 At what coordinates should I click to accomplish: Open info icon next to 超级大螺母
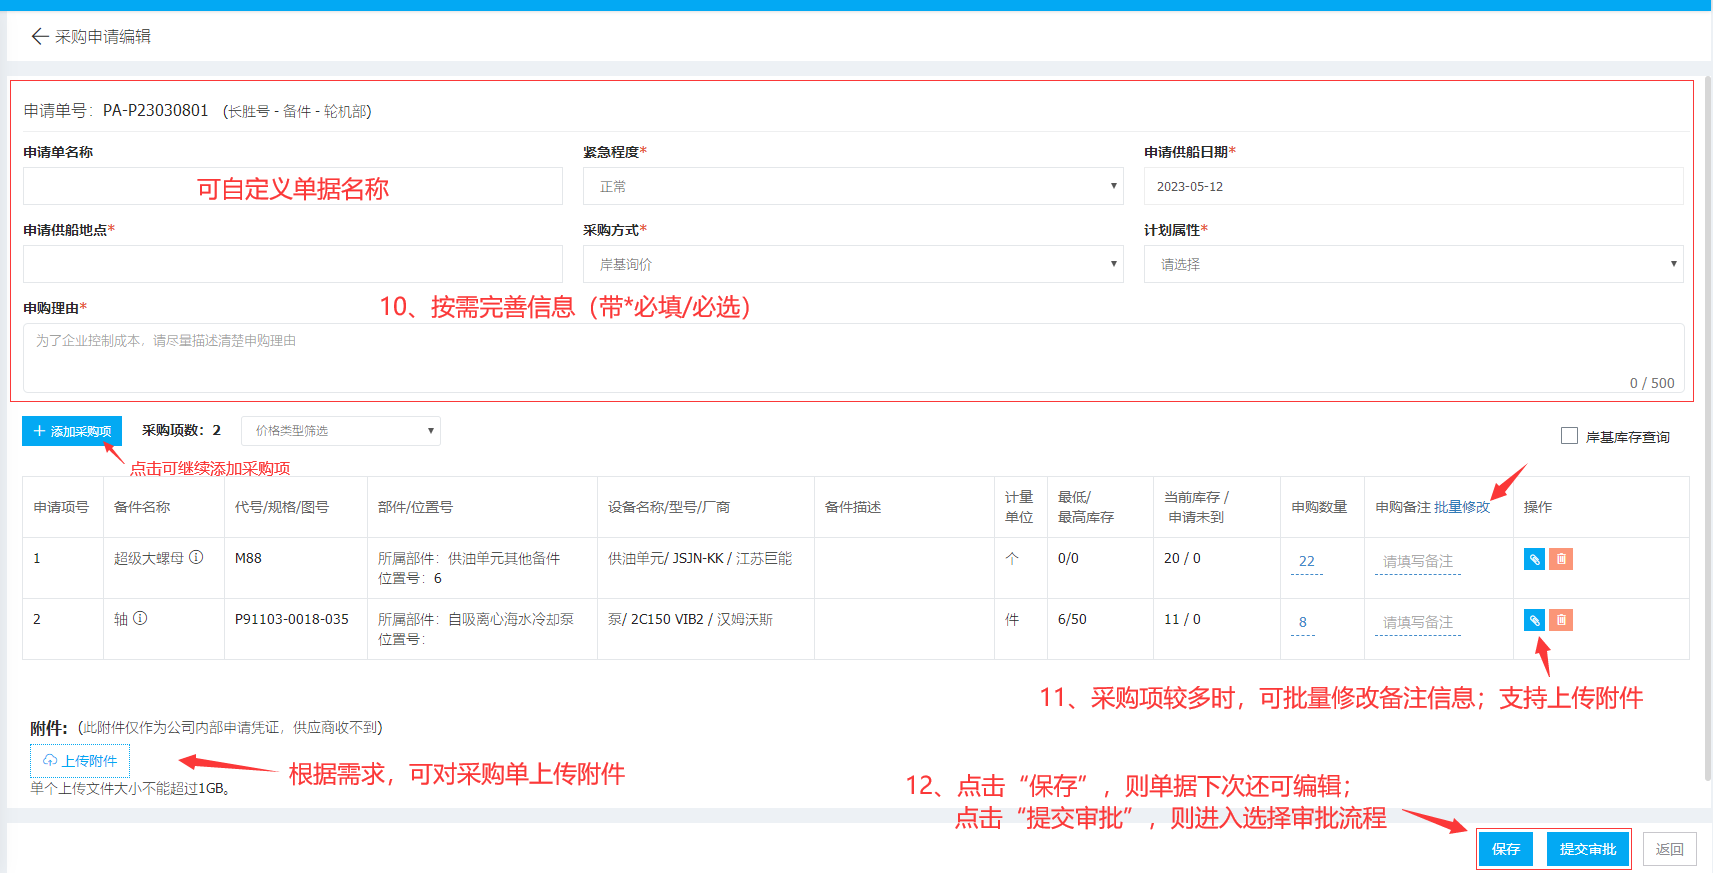click(x=196, y=557)
